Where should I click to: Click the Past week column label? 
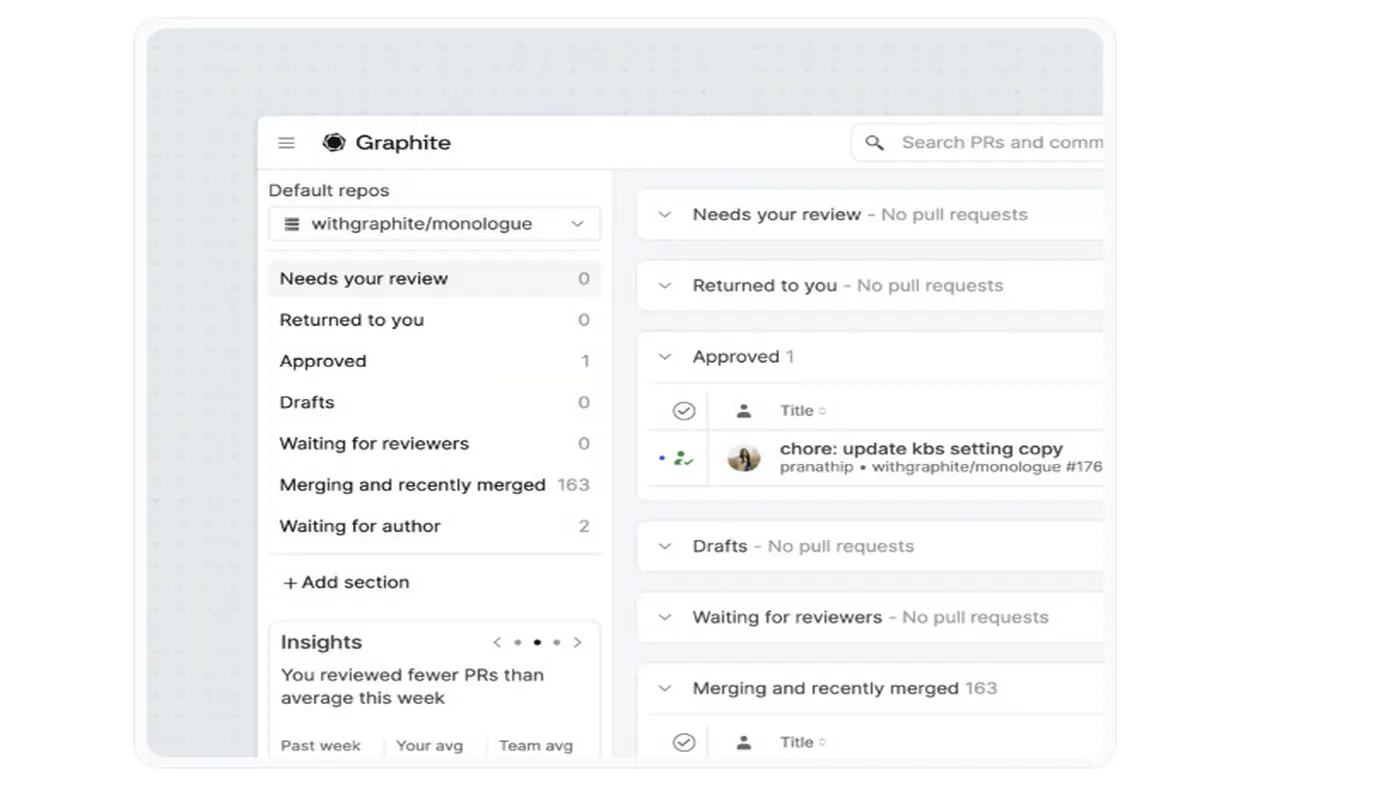320,746
